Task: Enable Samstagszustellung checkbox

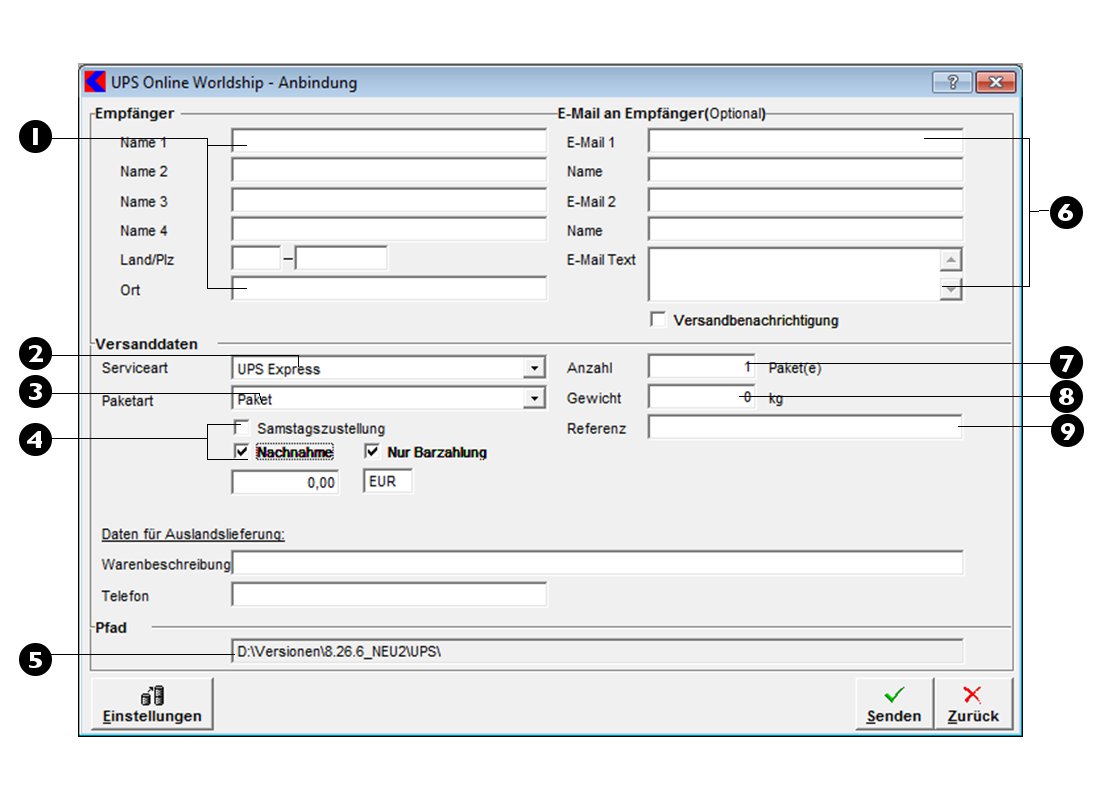Action: (241, 427)
